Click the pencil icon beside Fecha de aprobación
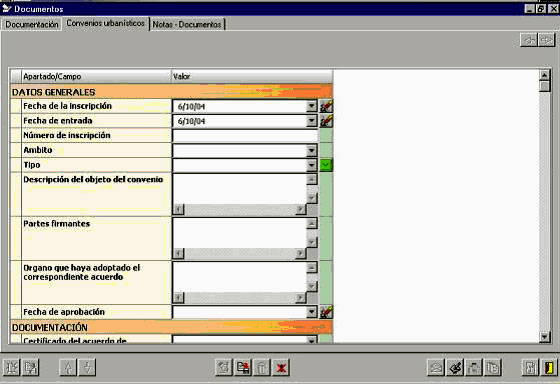560x384 pixels. 326,312
